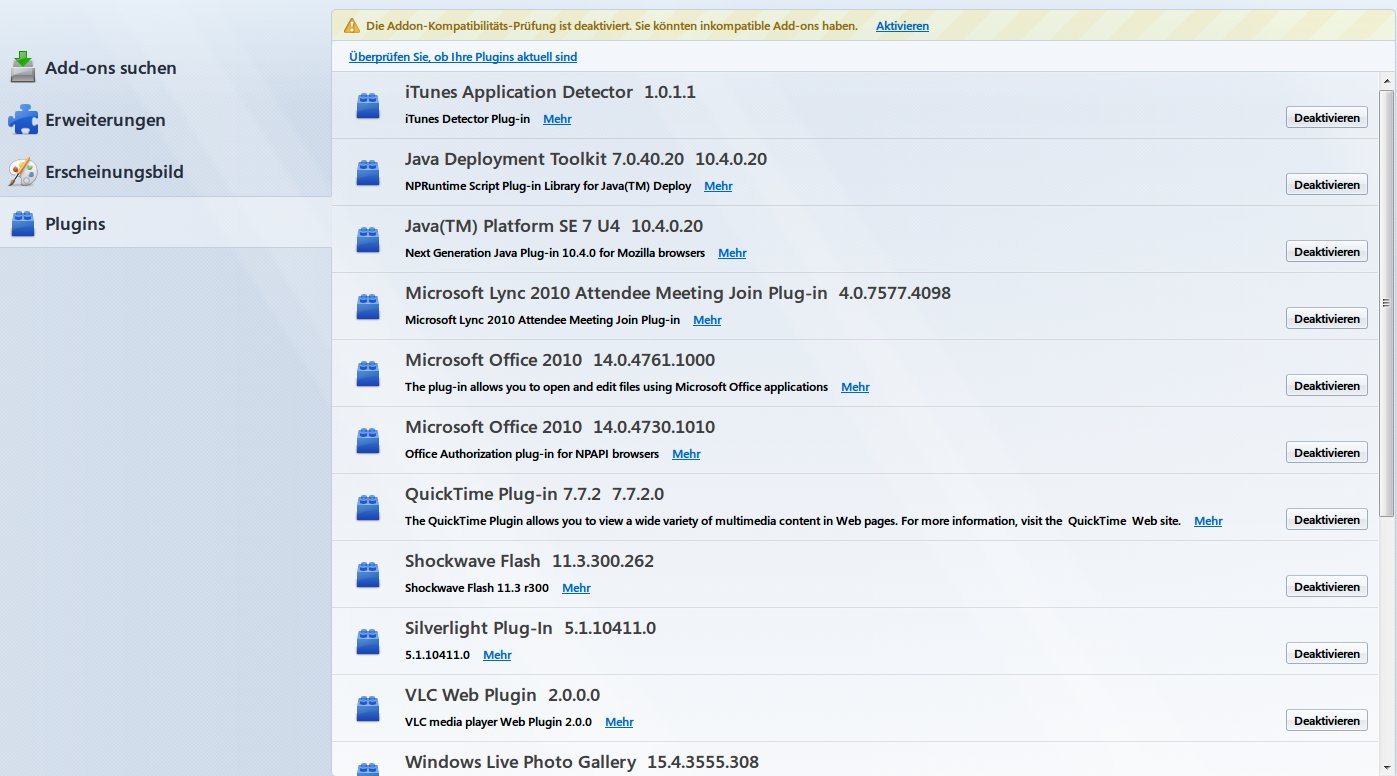Click Microsoft Office 2010 14.0.4761.1000 plugin icon
The height and width of the screenshot is (776, 1397).
point(368,373)
